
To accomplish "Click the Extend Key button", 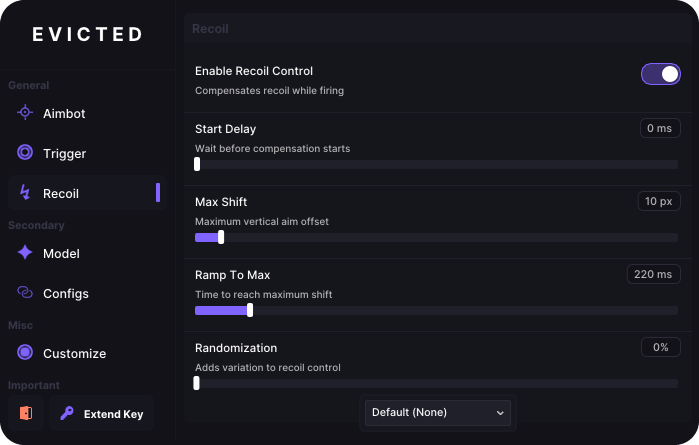I will coord(102,413).
